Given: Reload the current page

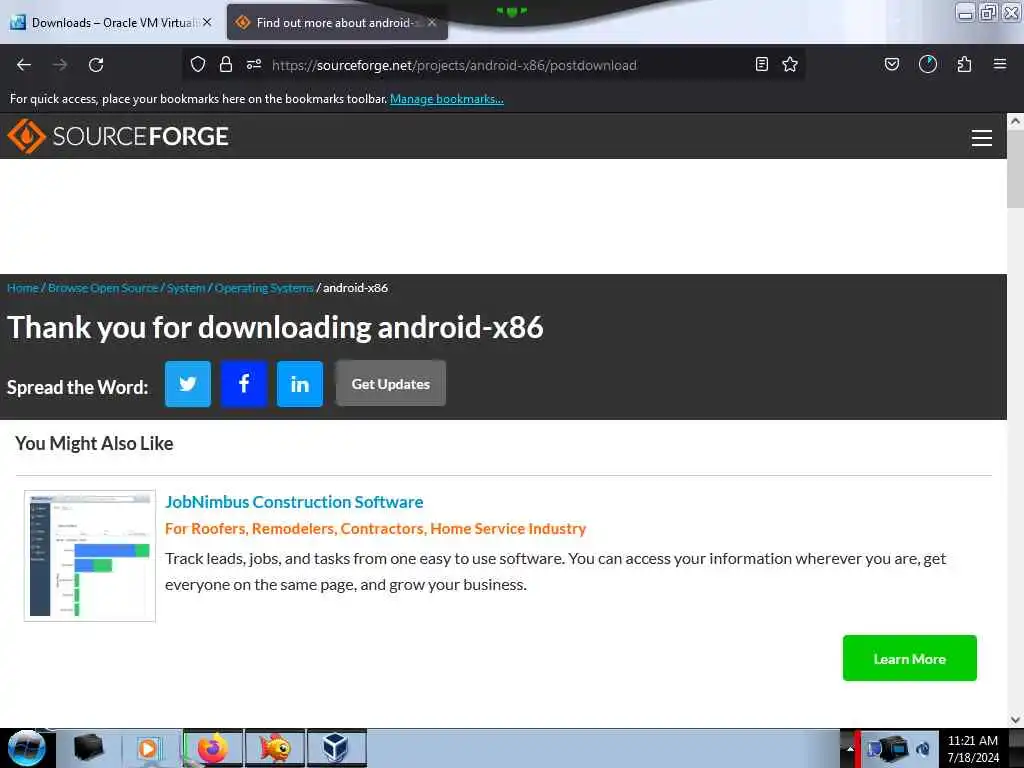Looking at the screenshot, I should (96, 65).
